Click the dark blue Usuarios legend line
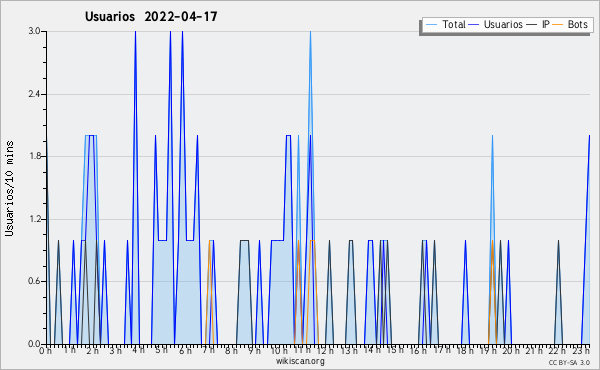 pyautogui.click(x=474, y=25)
